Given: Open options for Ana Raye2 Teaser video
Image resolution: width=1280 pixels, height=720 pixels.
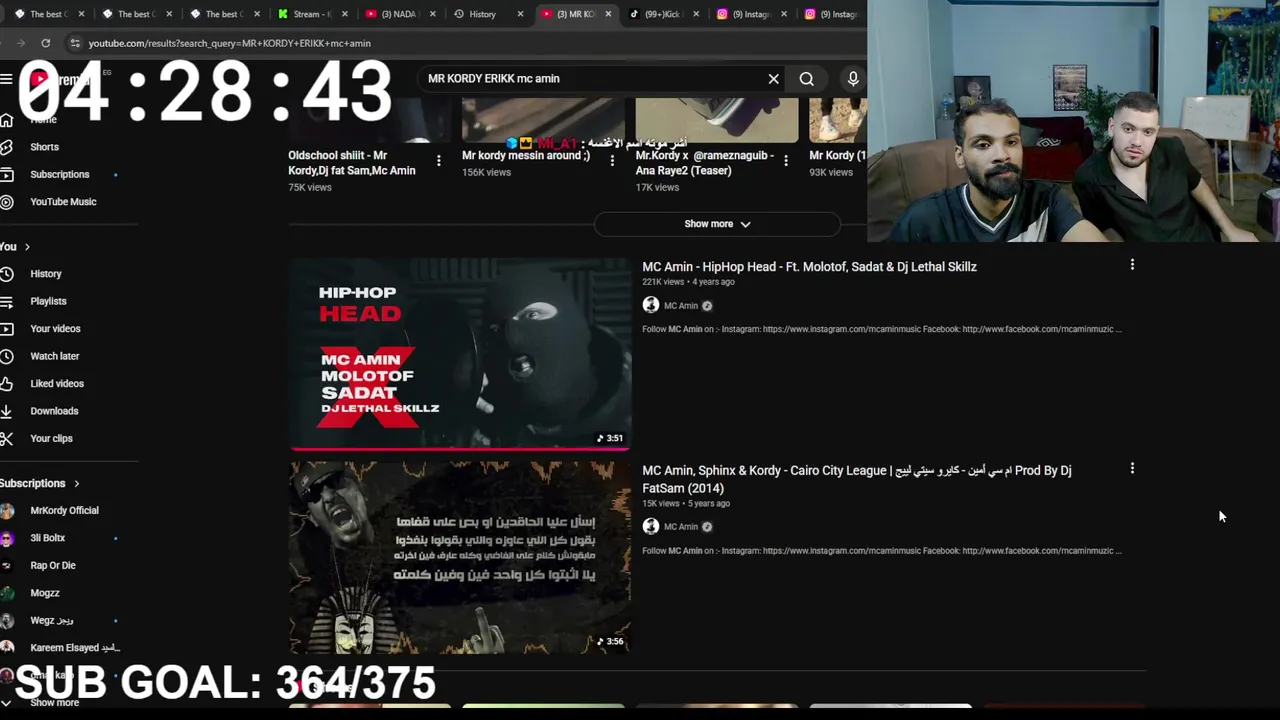Looking at the screenshot, I should tap(786, 160).
